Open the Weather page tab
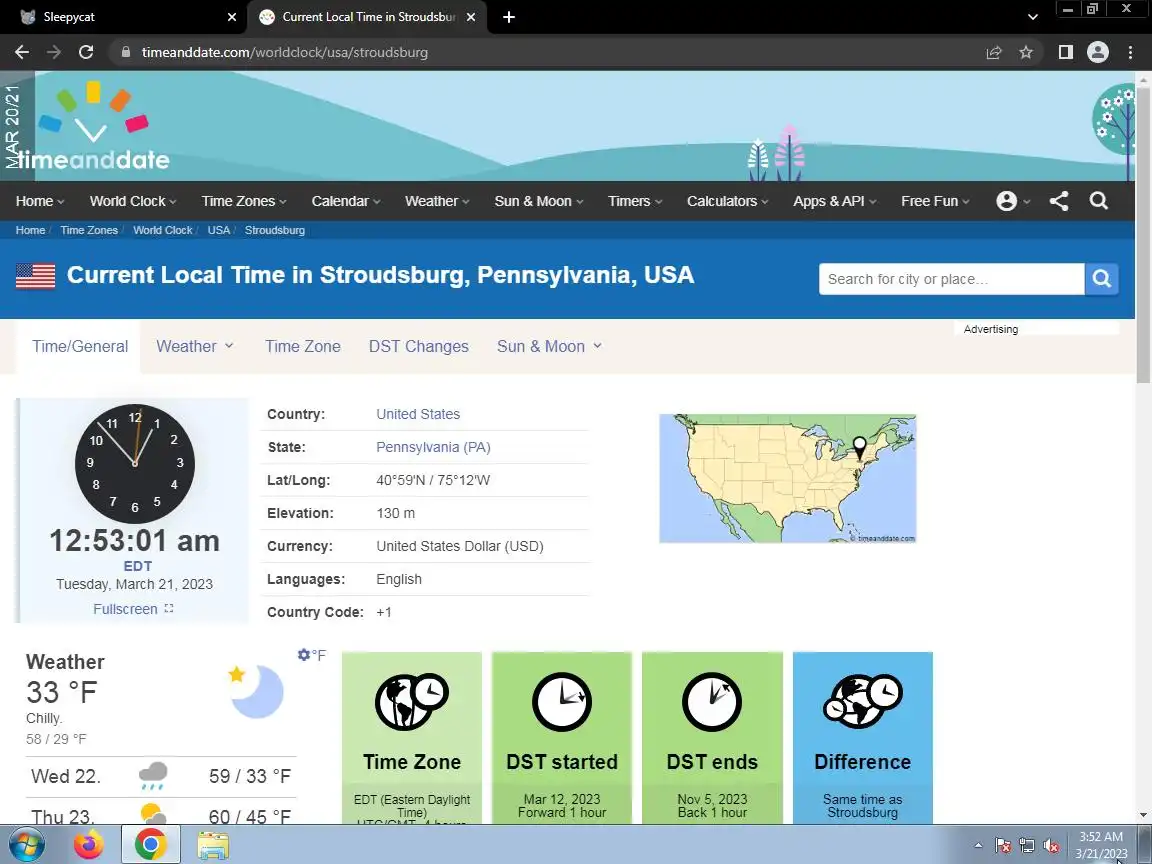The image size is (1152, 864). [194, 346]
